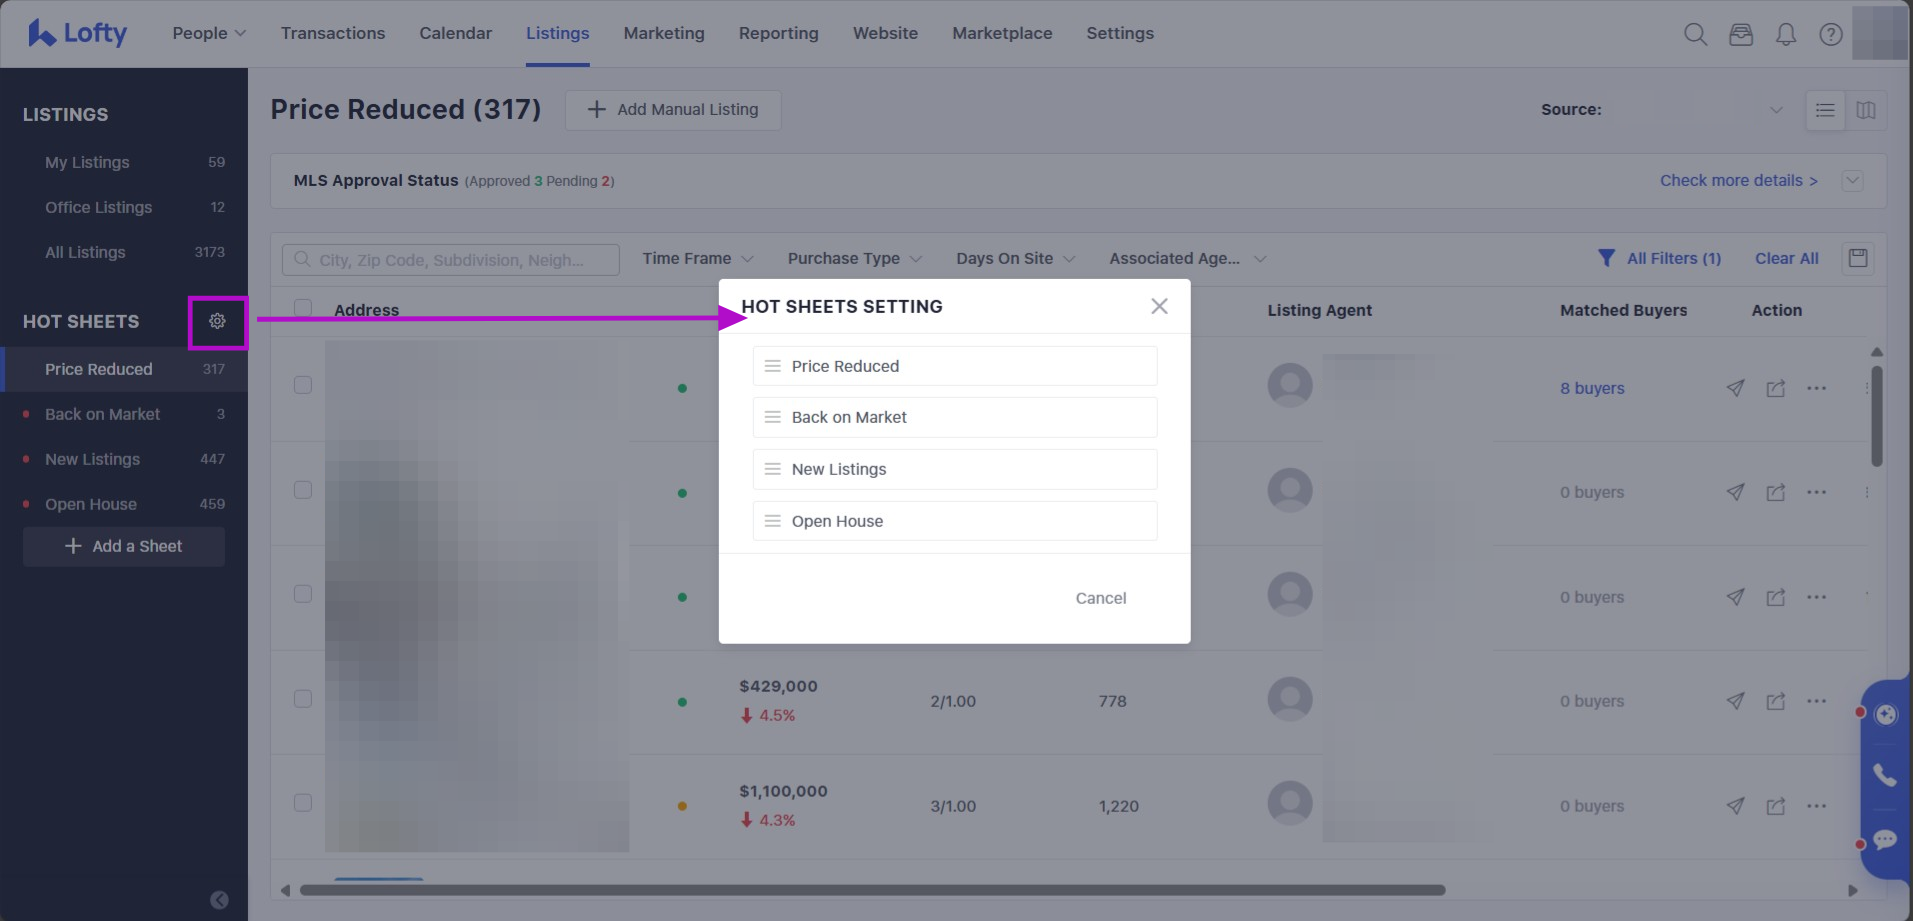1913x921 pixels.
Task: Click save search icon beside Clear All
Action: click(1858, 258)
